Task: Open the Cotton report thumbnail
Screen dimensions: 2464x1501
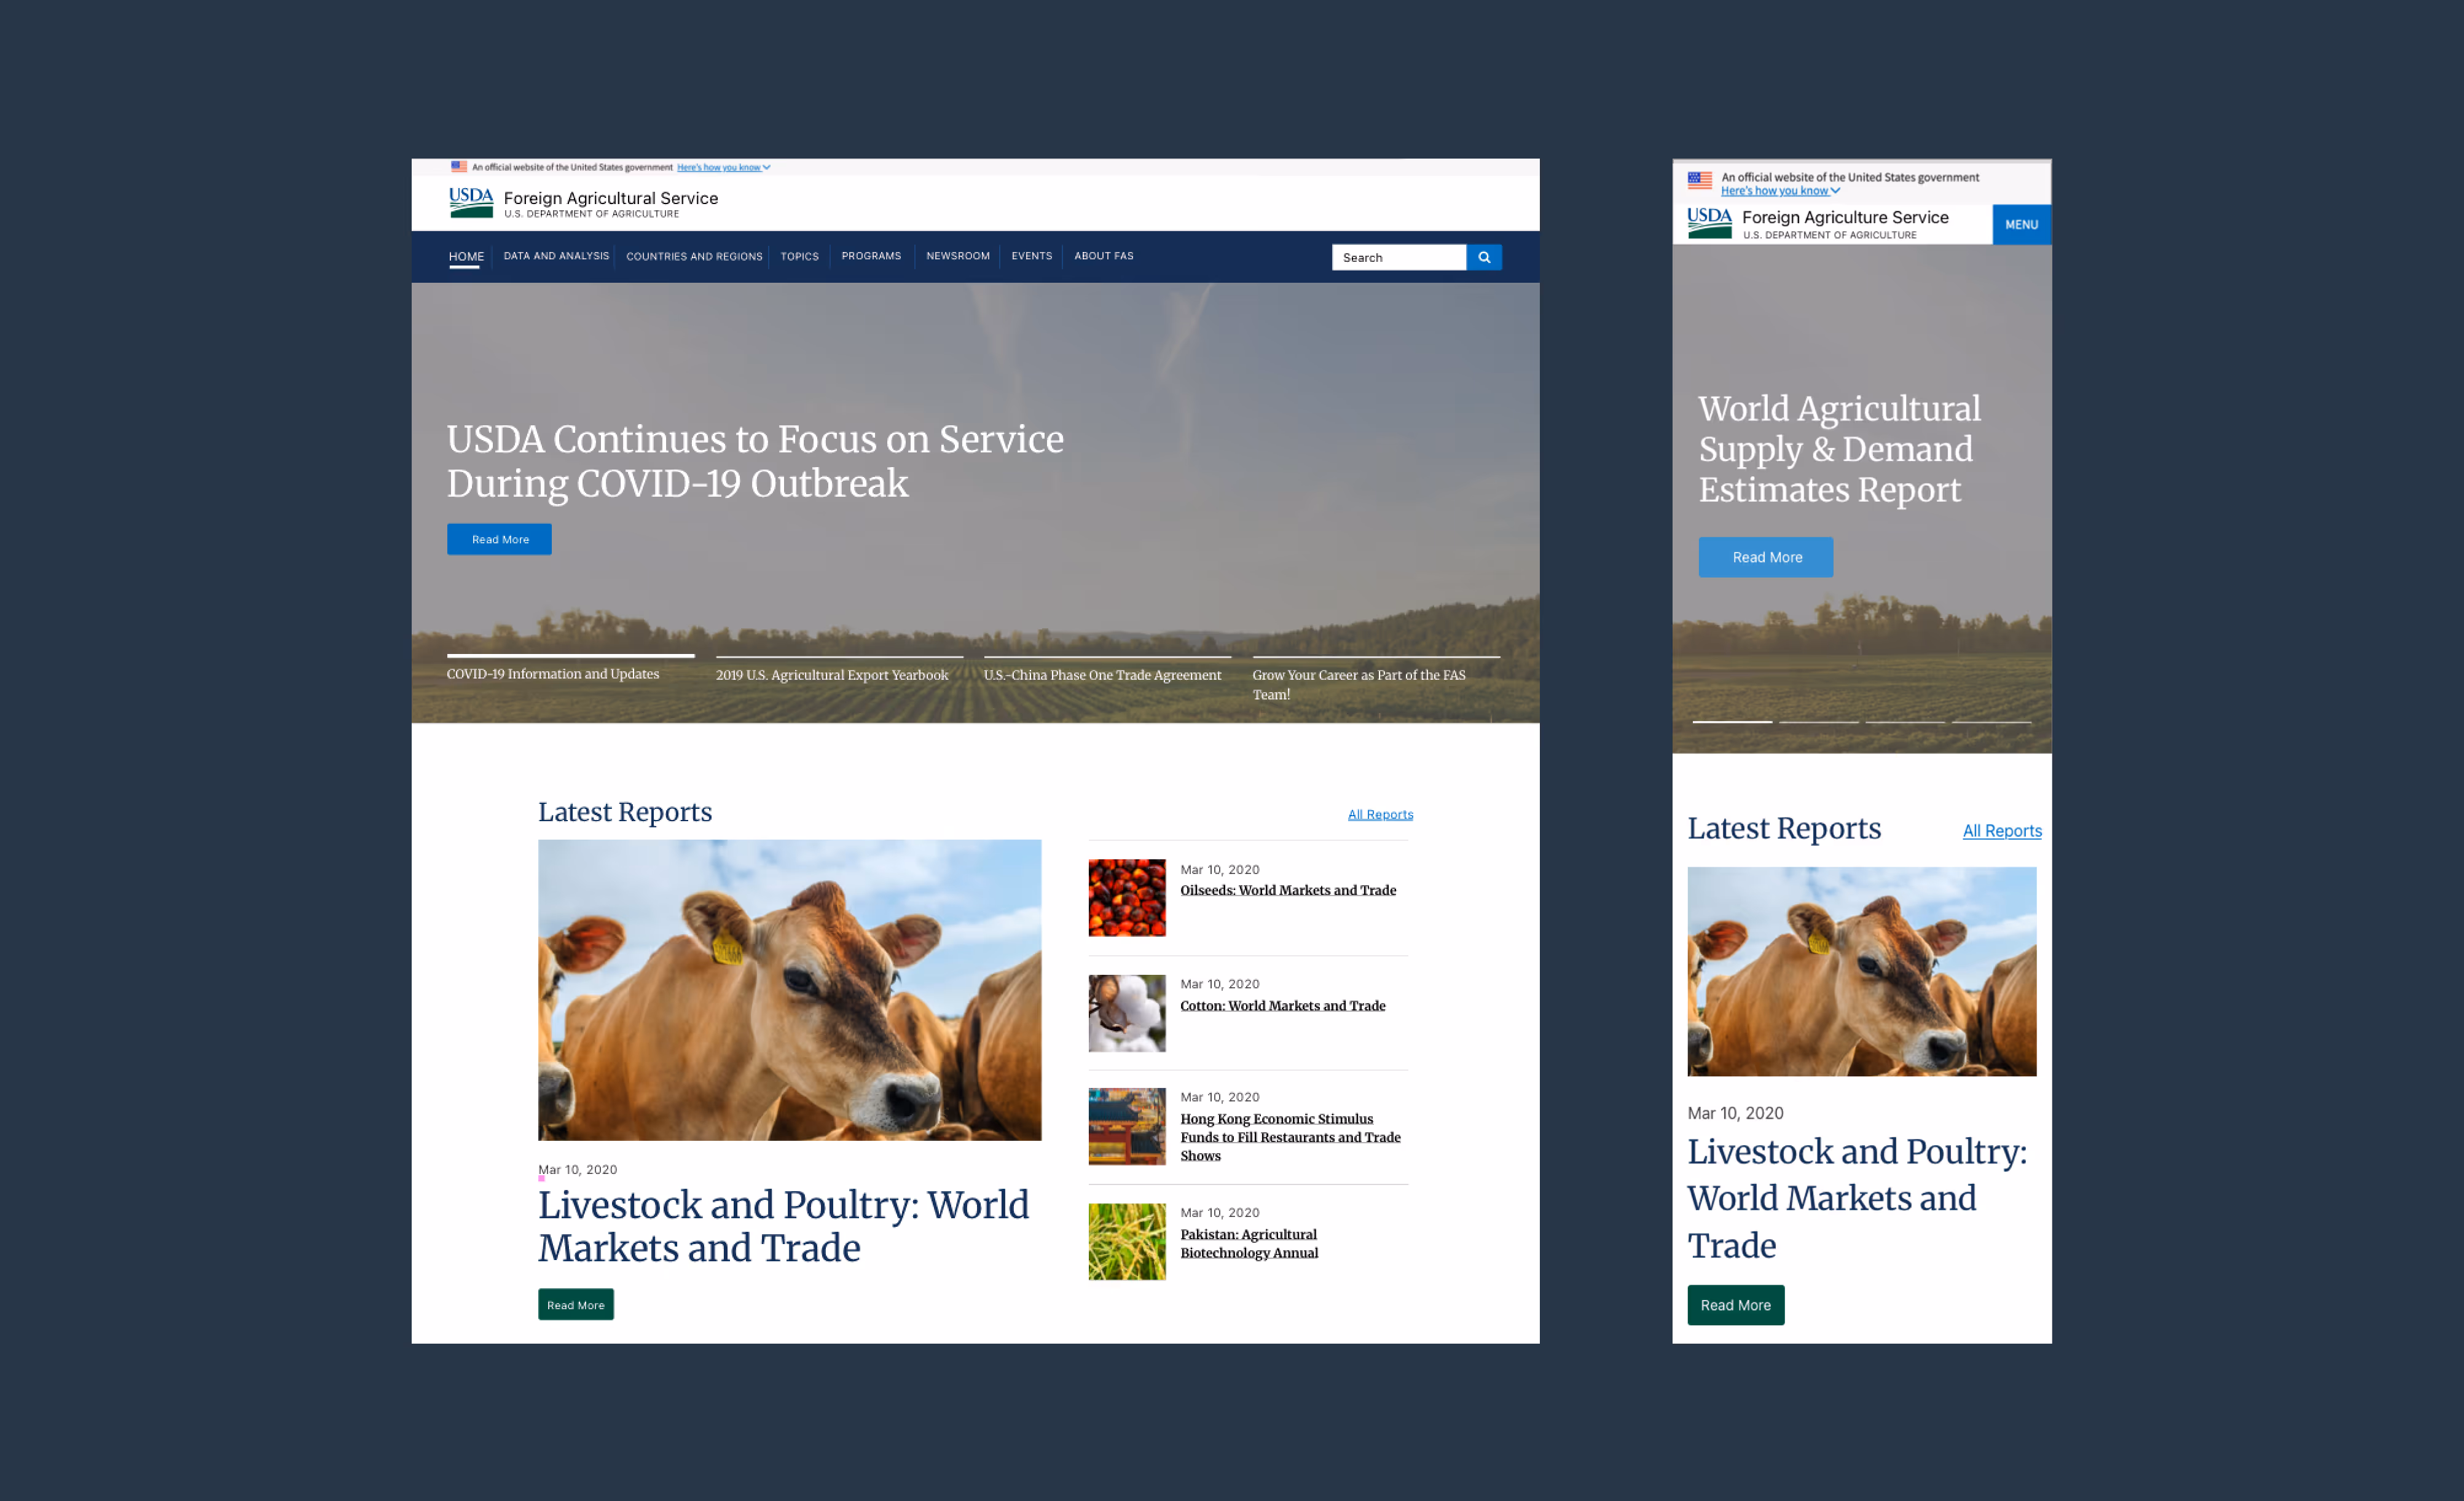Action: 1127,1013
